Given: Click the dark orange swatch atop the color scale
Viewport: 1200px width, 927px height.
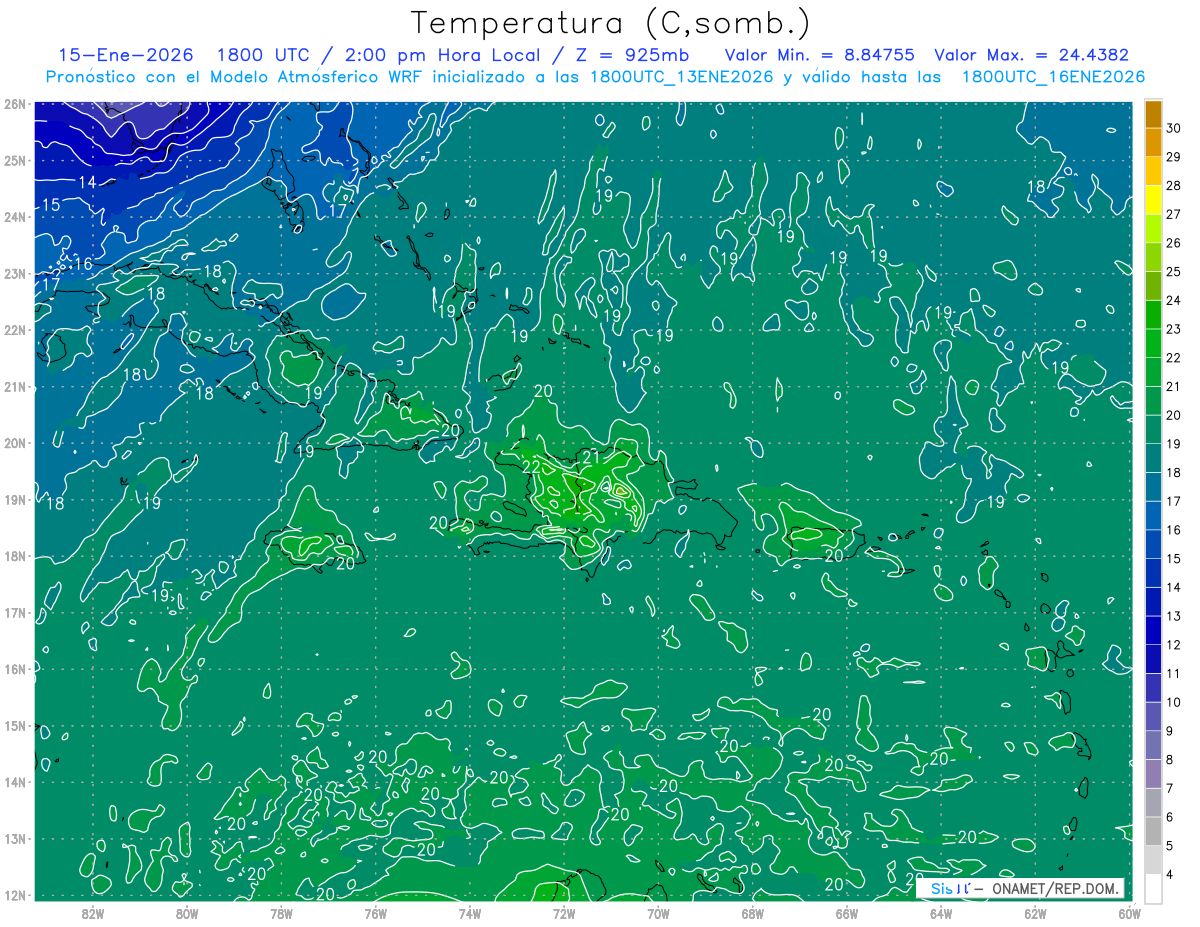Looking at the screenshot, I should [x=1154, y=114].
